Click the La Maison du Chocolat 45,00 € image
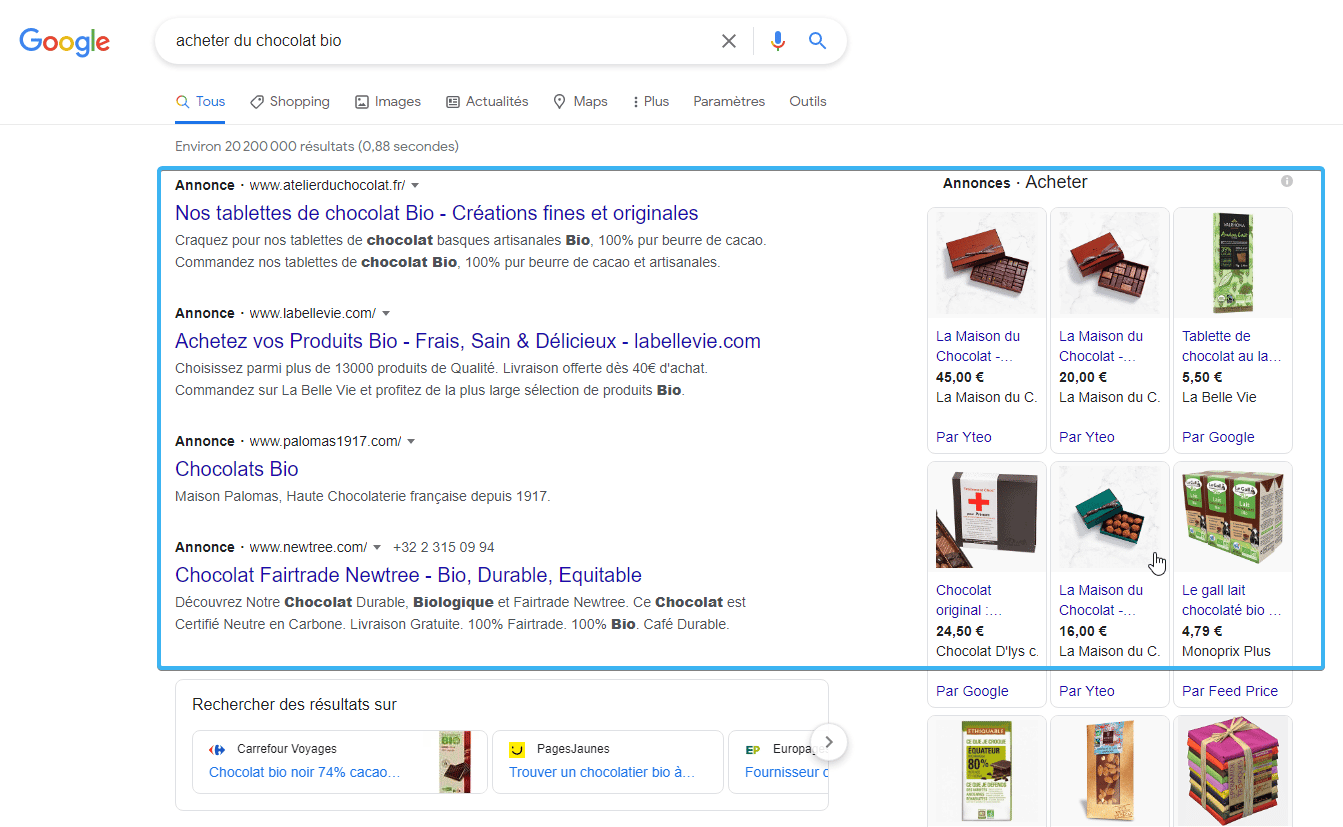 [x=987, y=264]
